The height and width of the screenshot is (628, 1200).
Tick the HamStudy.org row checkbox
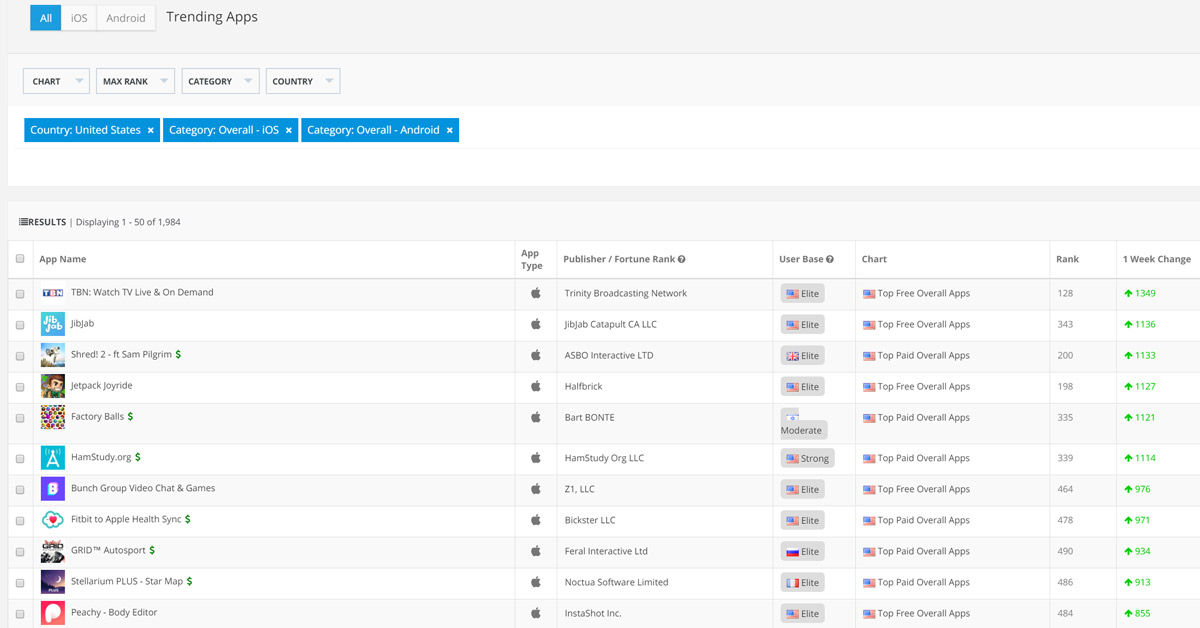pos(20,459)
